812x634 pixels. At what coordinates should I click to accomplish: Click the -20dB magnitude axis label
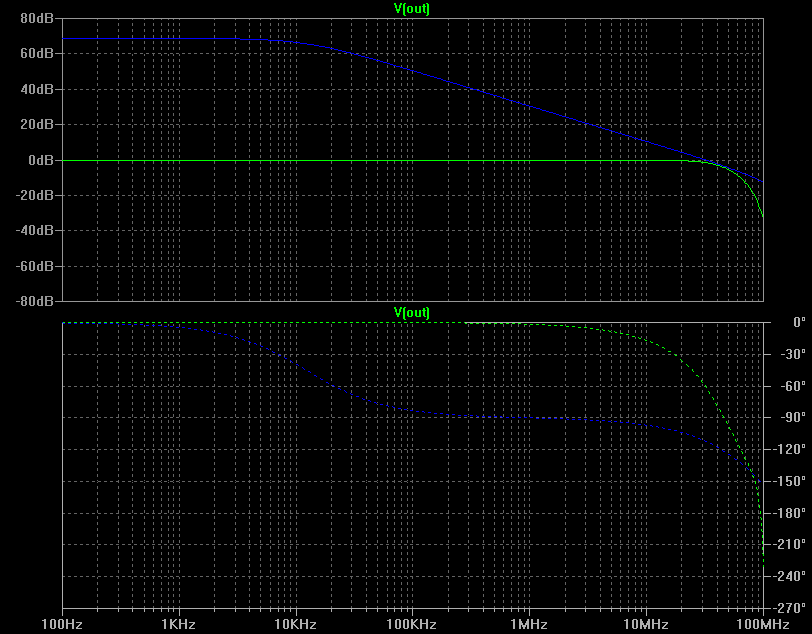point(35,195)
